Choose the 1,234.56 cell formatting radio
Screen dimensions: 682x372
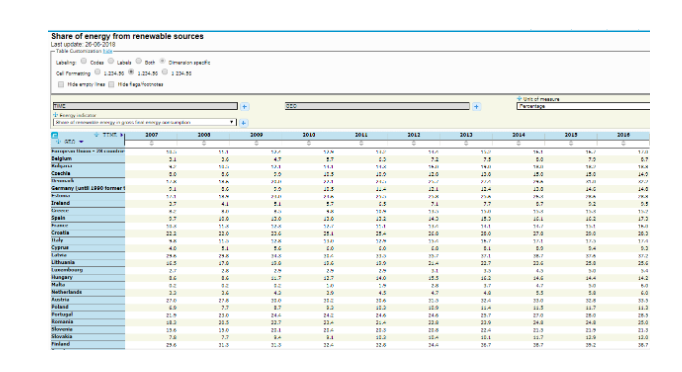pyautogui.click(x=131, y=72)
